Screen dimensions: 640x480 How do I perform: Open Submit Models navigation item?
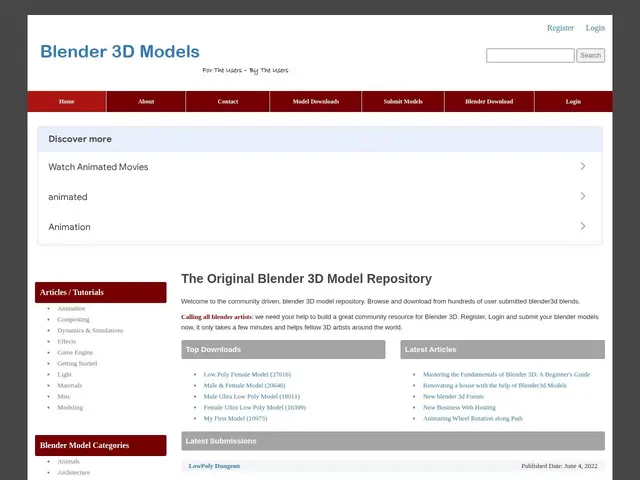(403, 102)
